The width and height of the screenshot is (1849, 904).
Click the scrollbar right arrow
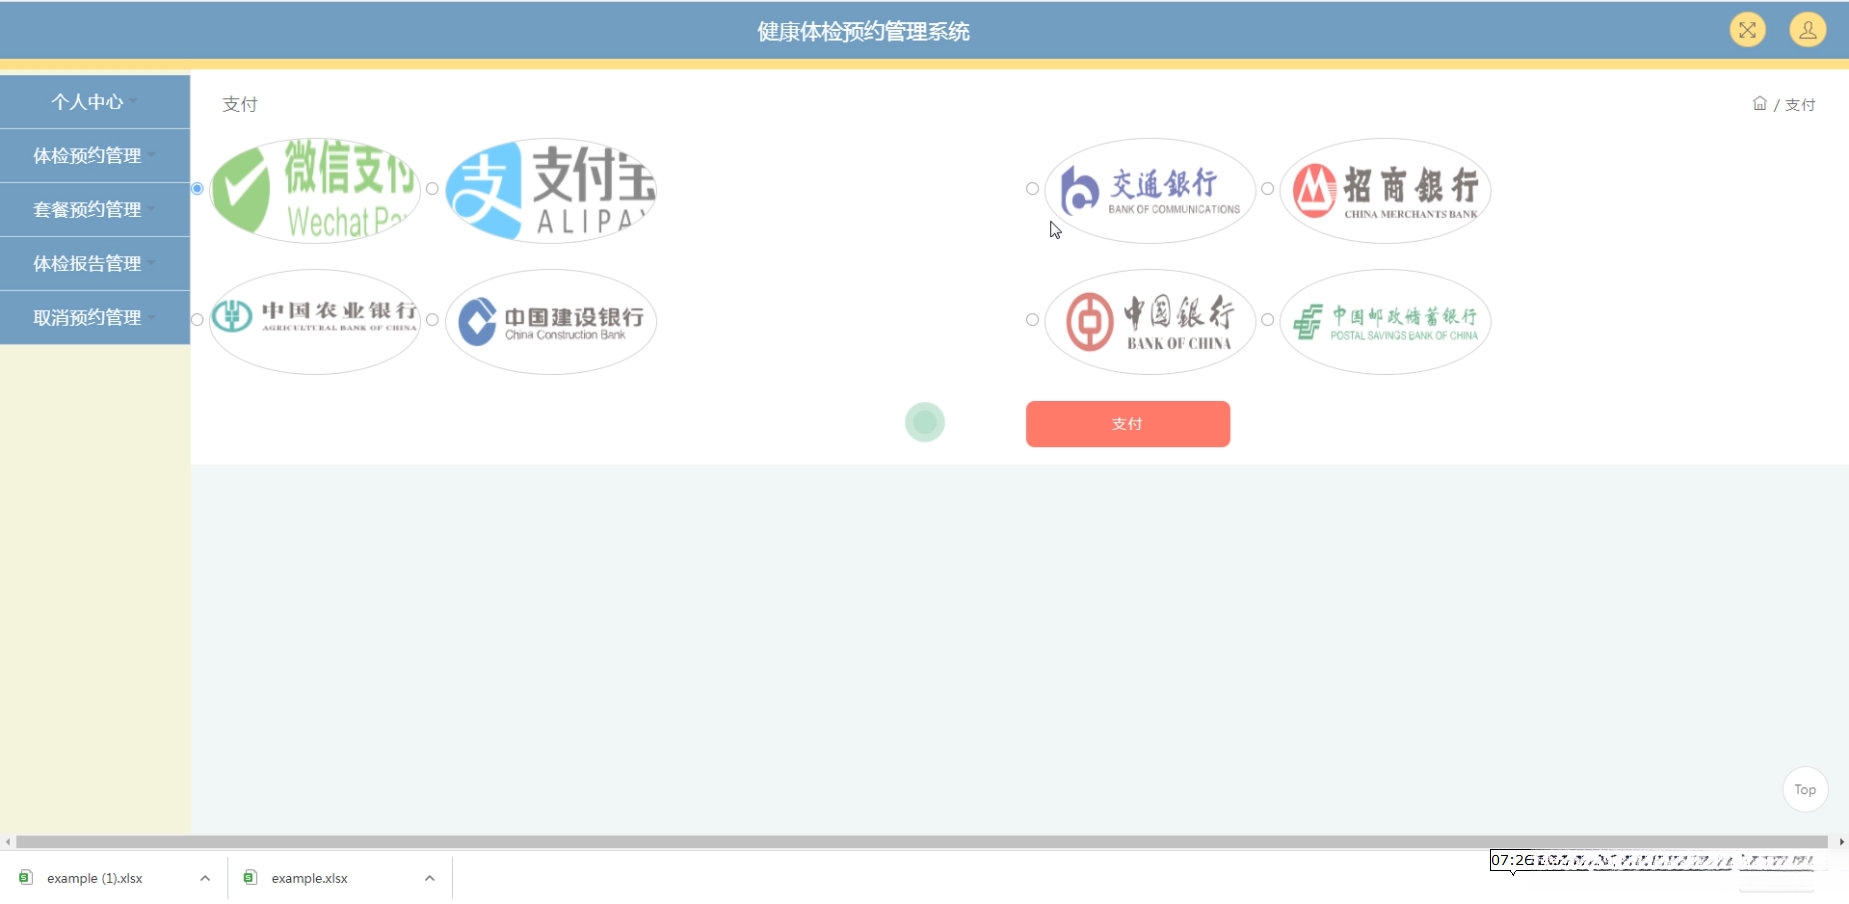pos(1841,842)
